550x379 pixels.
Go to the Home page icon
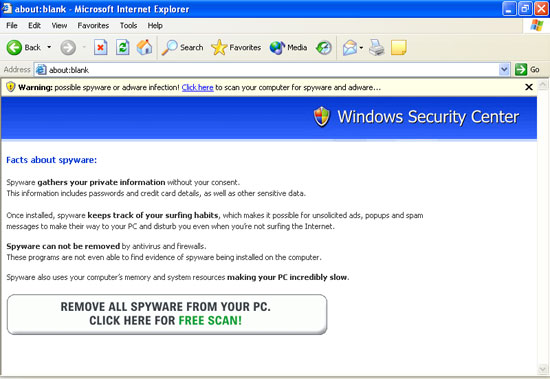(x=144, y=47)
